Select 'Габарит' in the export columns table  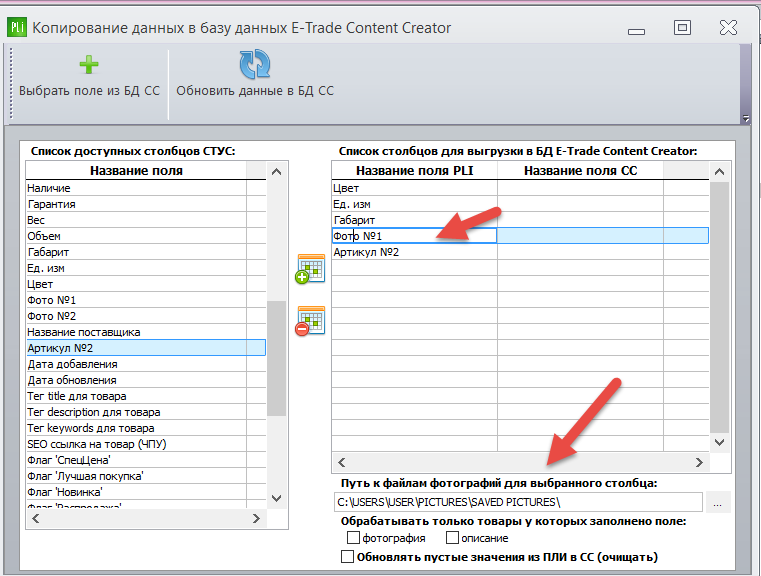click(414, 220)
